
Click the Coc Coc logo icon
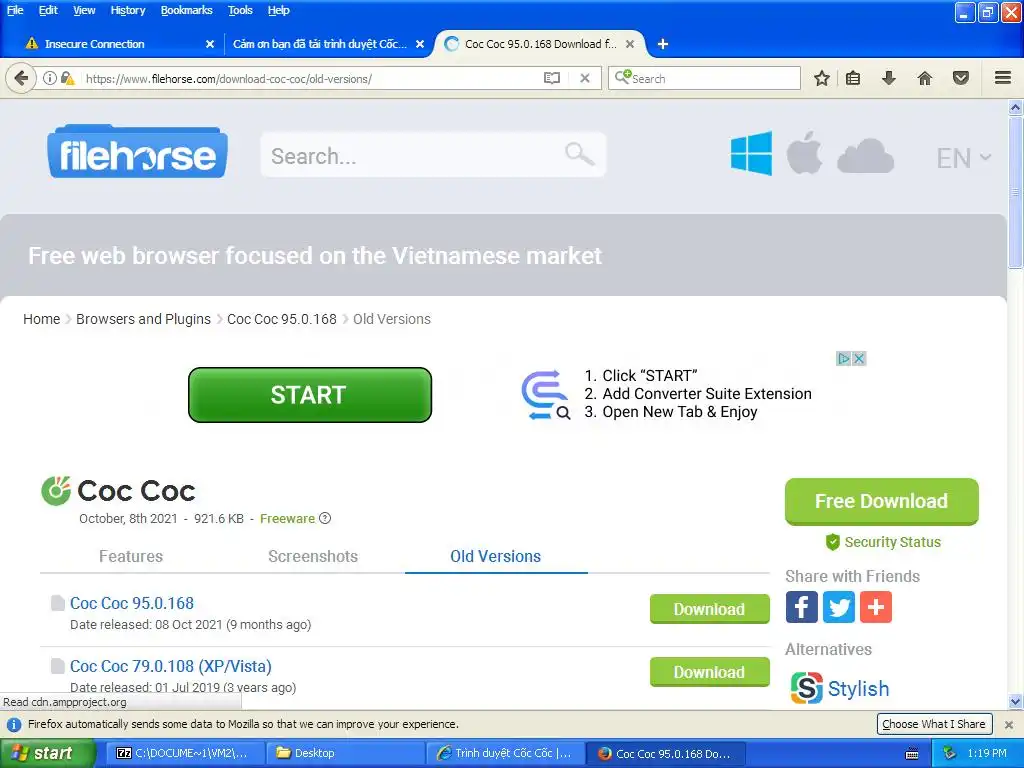pyautogui.click(x=56, y=491)
